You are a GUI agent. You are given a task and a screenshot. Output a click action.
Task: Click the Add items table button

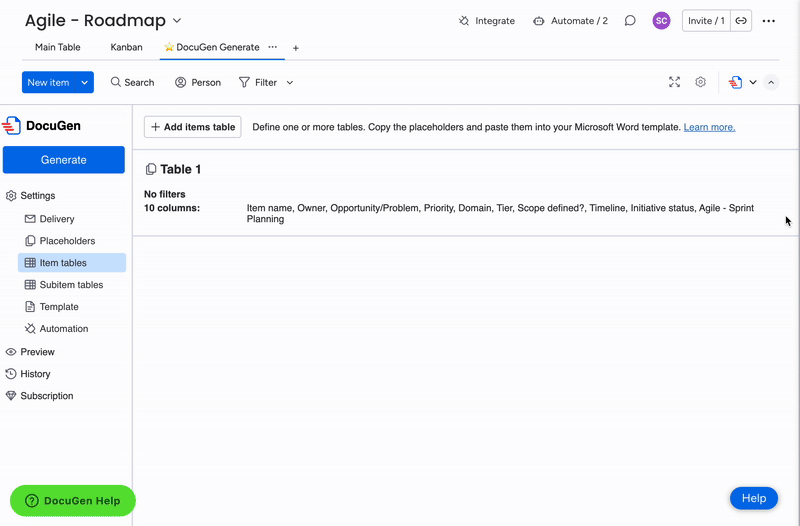click(x=193, y=127)
